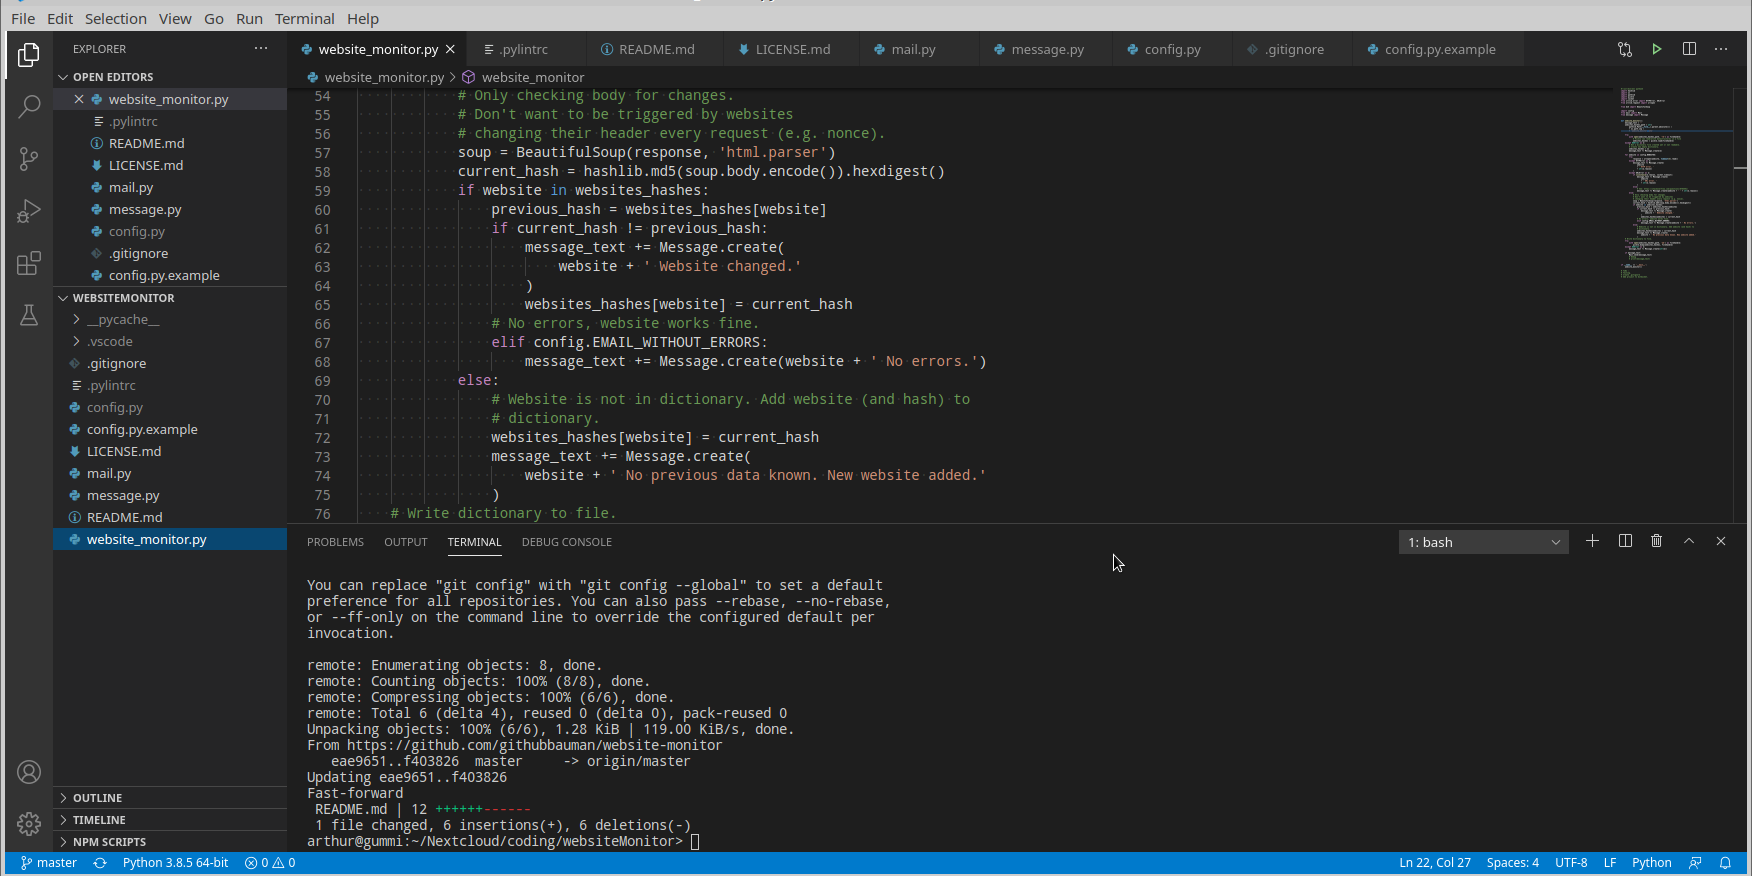Viewport: 1752px width, 876px height.
Task: Open the Run menu
Action: point(249,19)
